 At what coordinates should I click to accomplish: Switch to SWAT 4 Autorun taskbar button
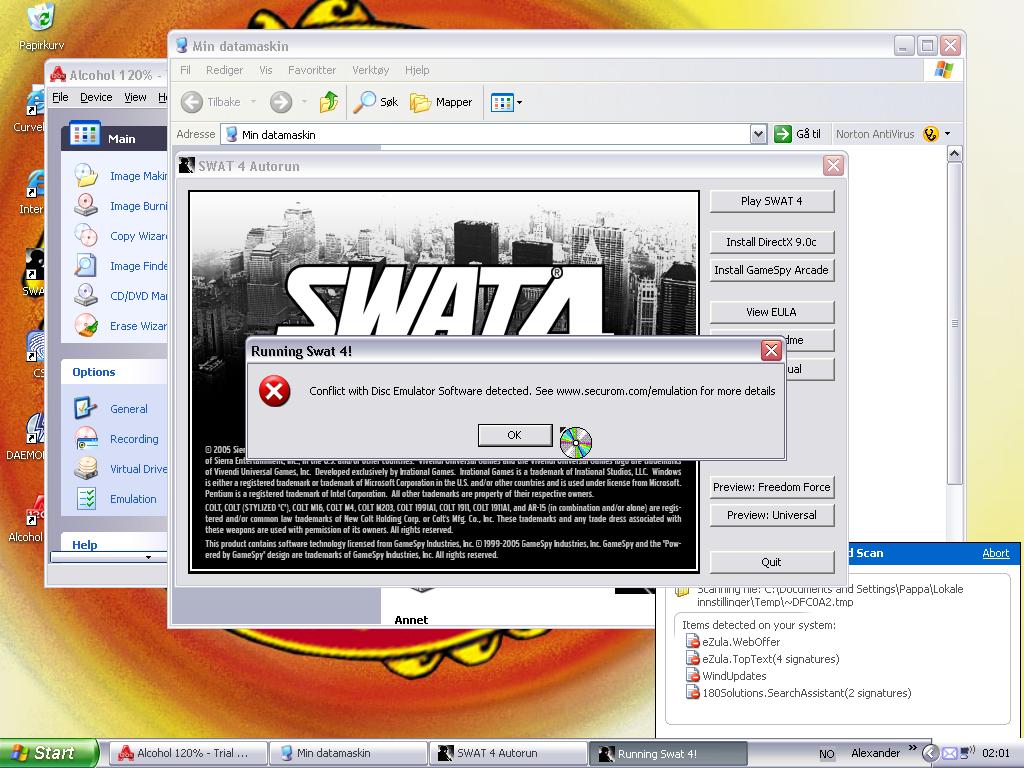click(508, 753)
